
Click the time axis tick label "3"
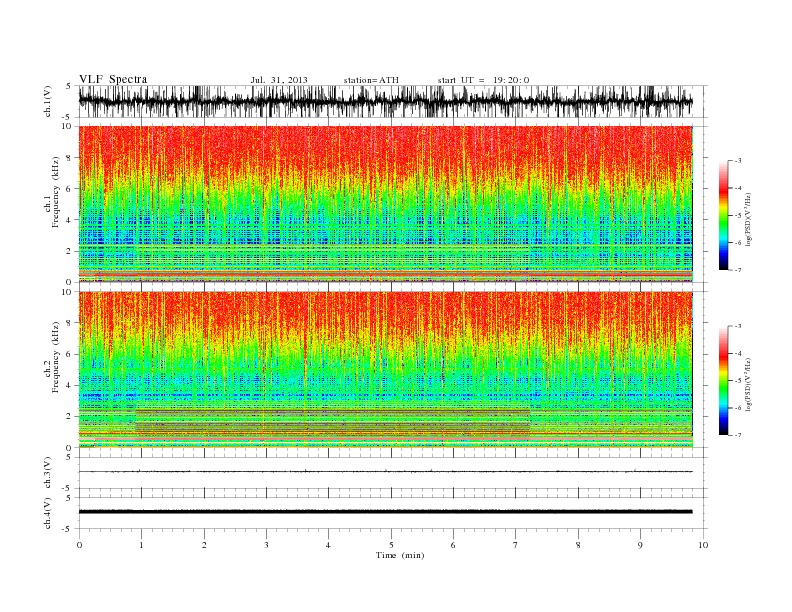(266, 545)
